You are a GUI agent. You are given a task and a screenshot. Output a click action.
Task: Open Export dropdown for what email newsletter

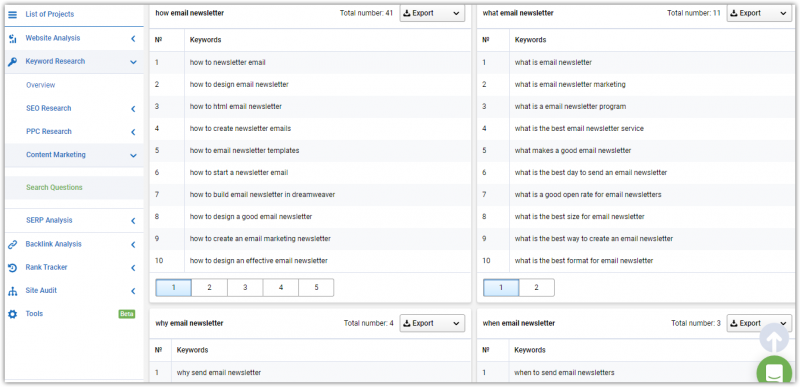pos(759,13)
